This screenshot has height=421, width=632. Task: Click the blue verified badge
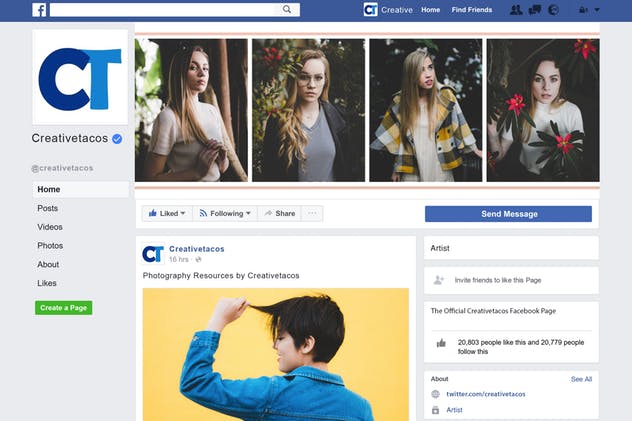(x=117, y=139)
